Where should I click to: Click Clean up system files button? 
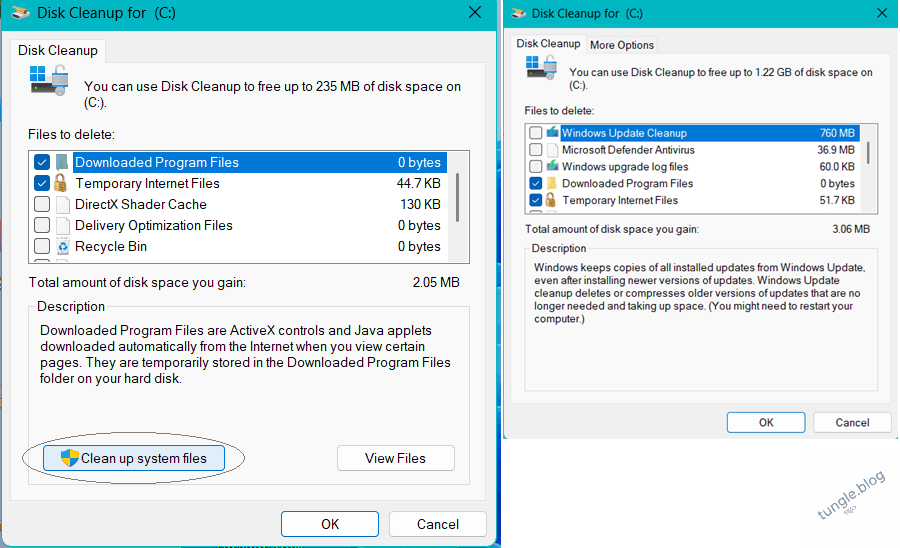pyautogui.click(x=134, y=458)
